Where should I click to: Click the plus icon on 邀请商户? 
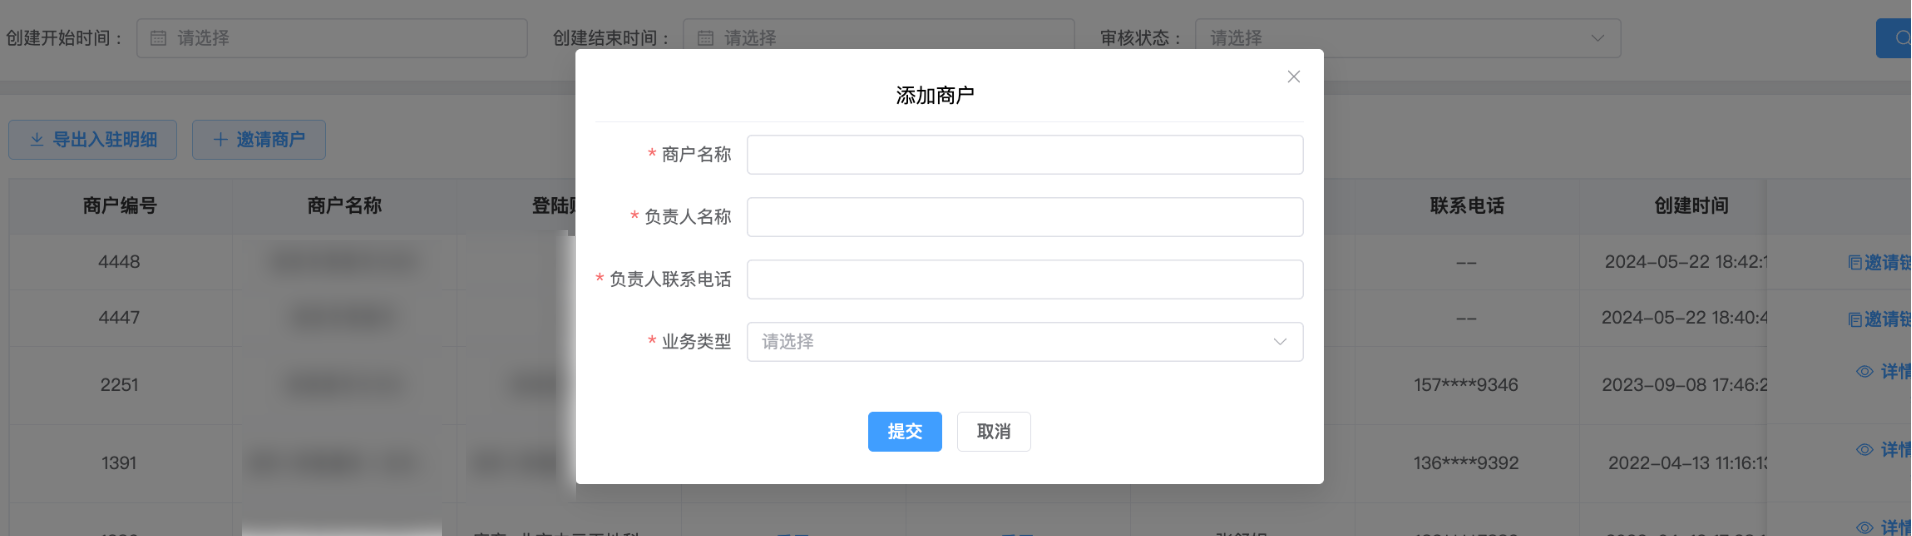(x=221, y=140)
